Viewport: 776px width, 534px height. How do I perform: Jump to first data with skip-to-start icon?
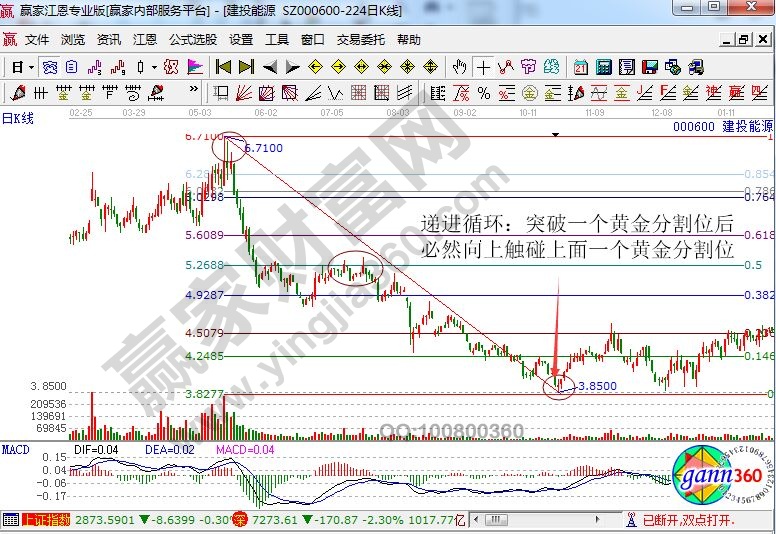223,67
